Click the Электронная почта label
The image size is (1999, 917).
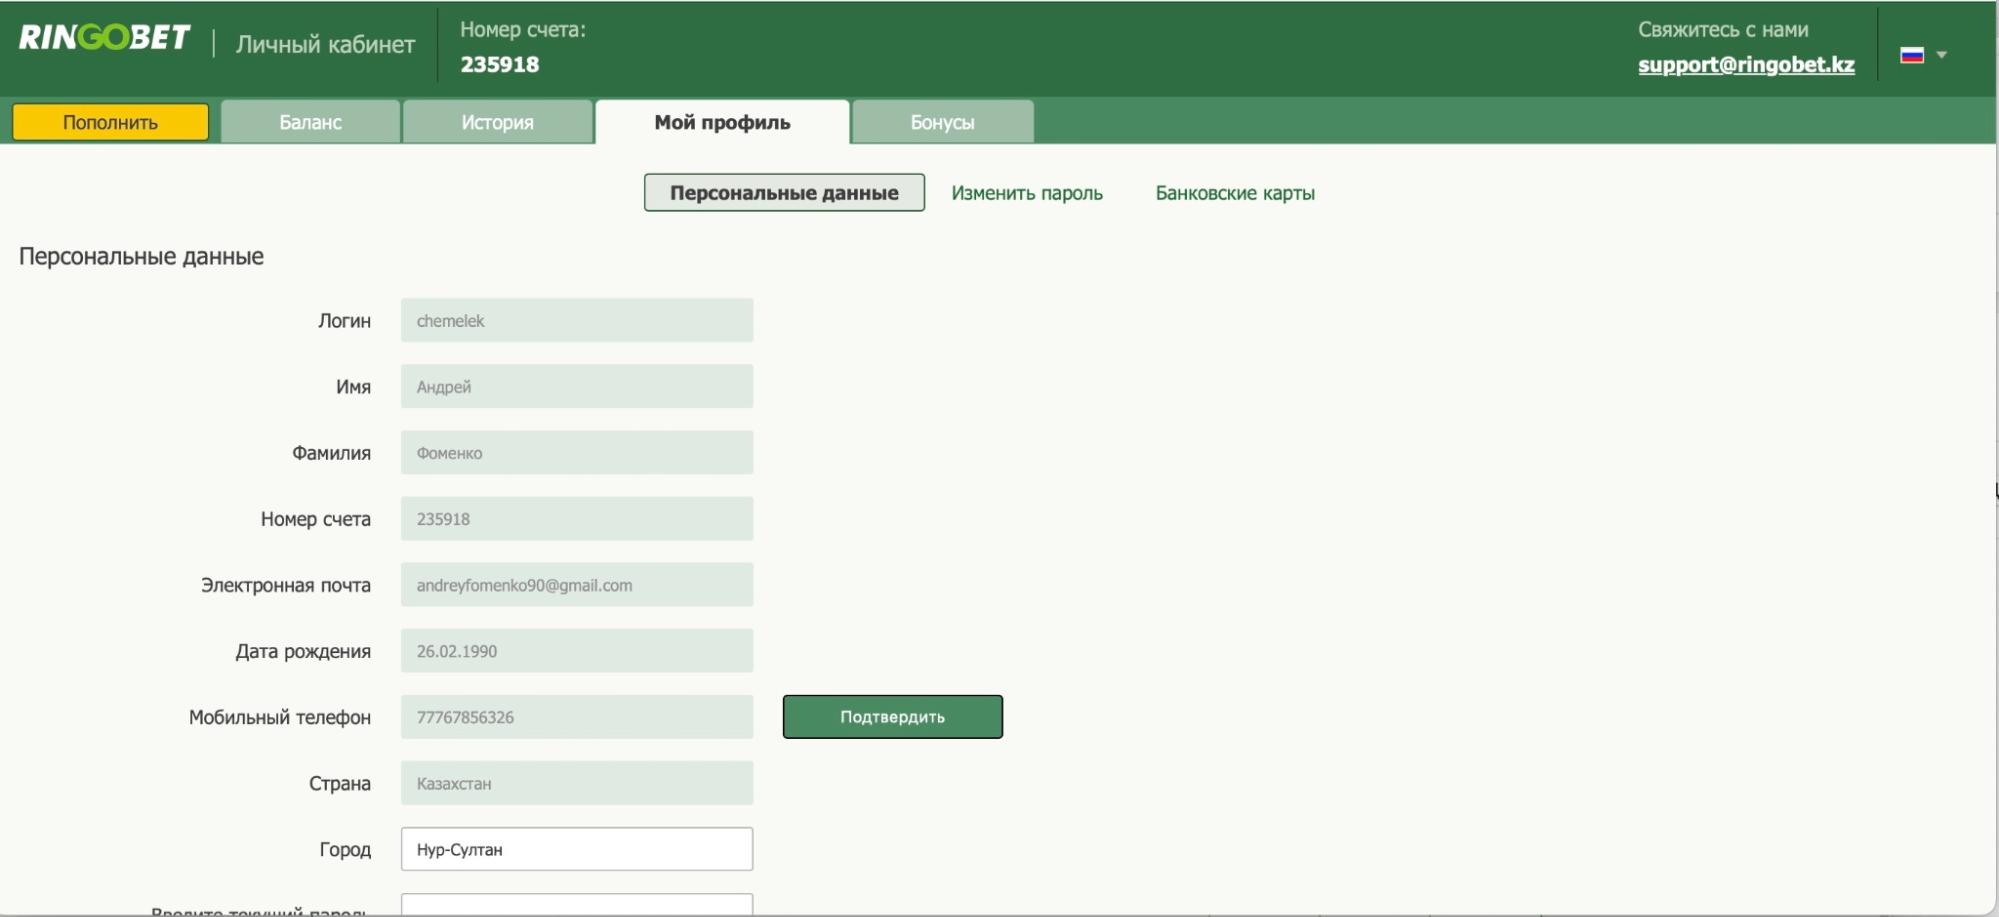point(286,585)
